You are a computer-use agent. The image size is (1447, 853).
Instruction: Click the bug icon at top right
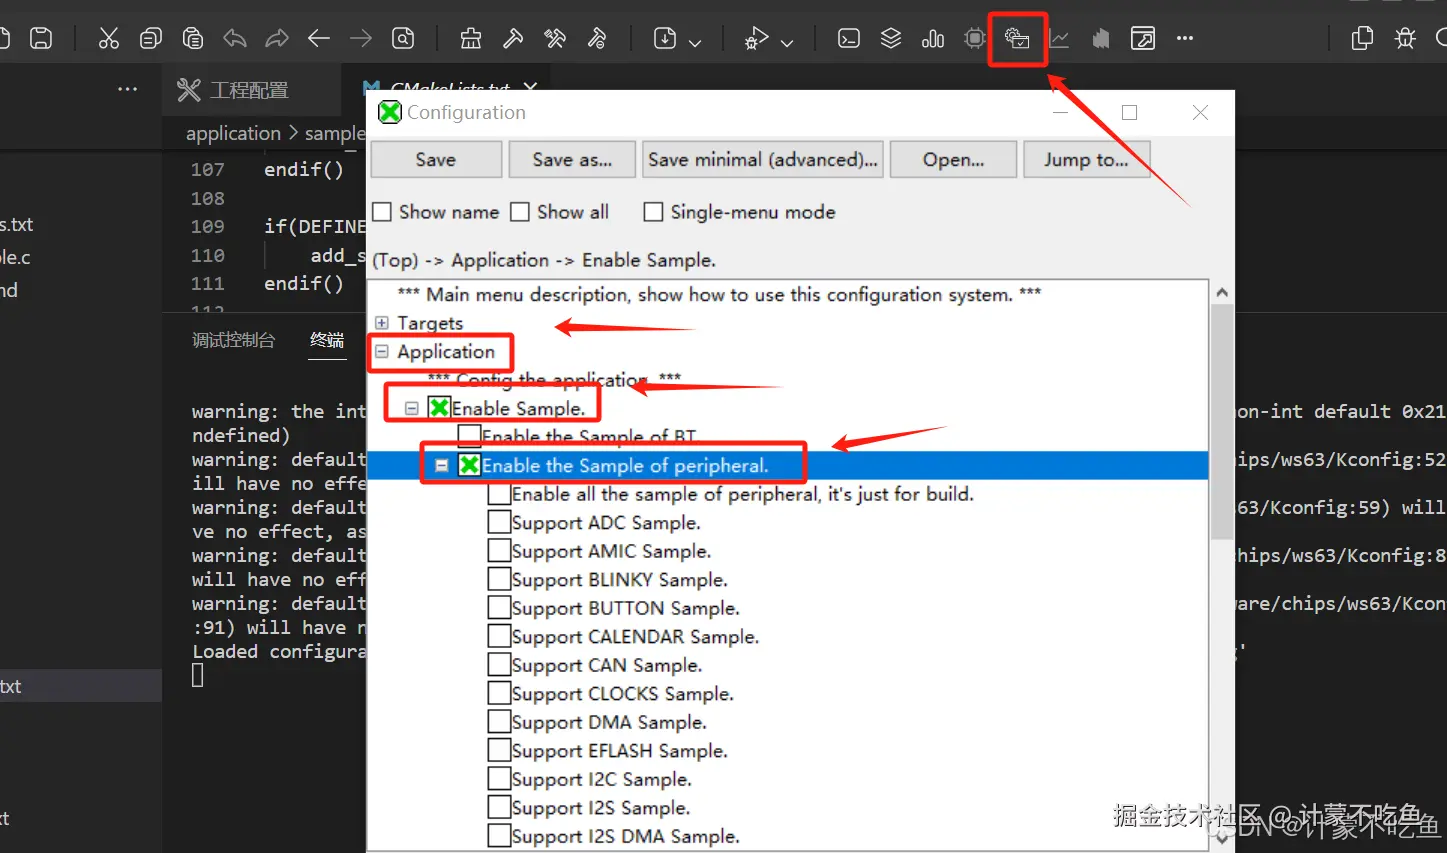[x=1405, y=38]
